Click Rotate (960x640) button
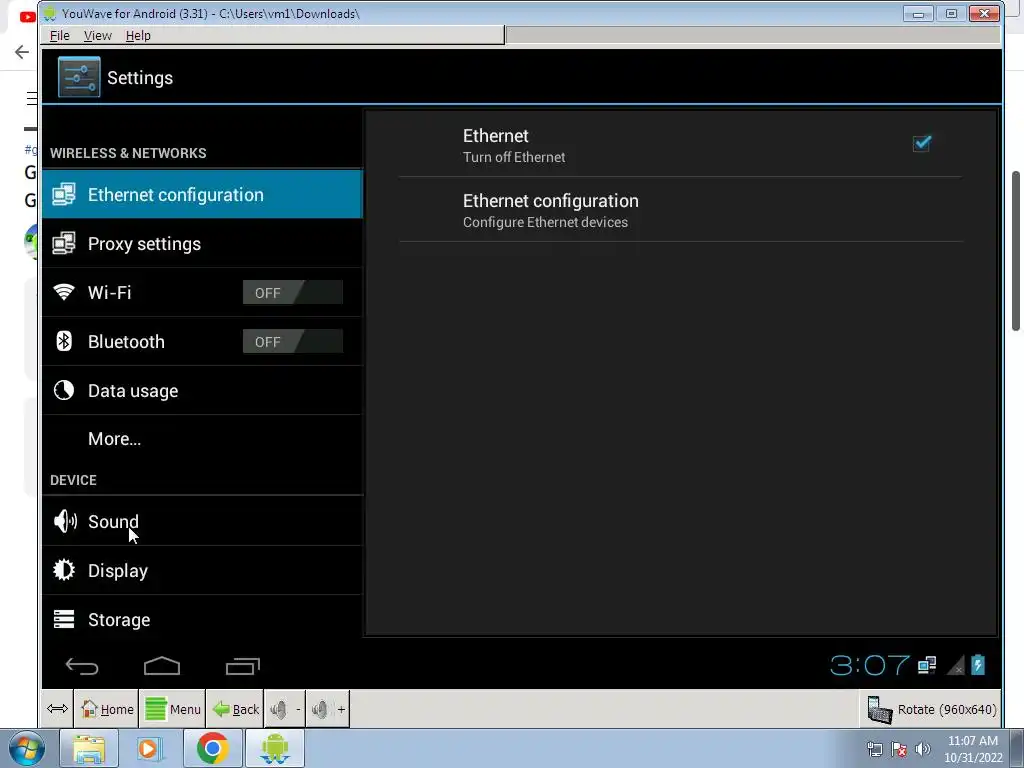The image size is (1024, 768). [x=931, y=709]
